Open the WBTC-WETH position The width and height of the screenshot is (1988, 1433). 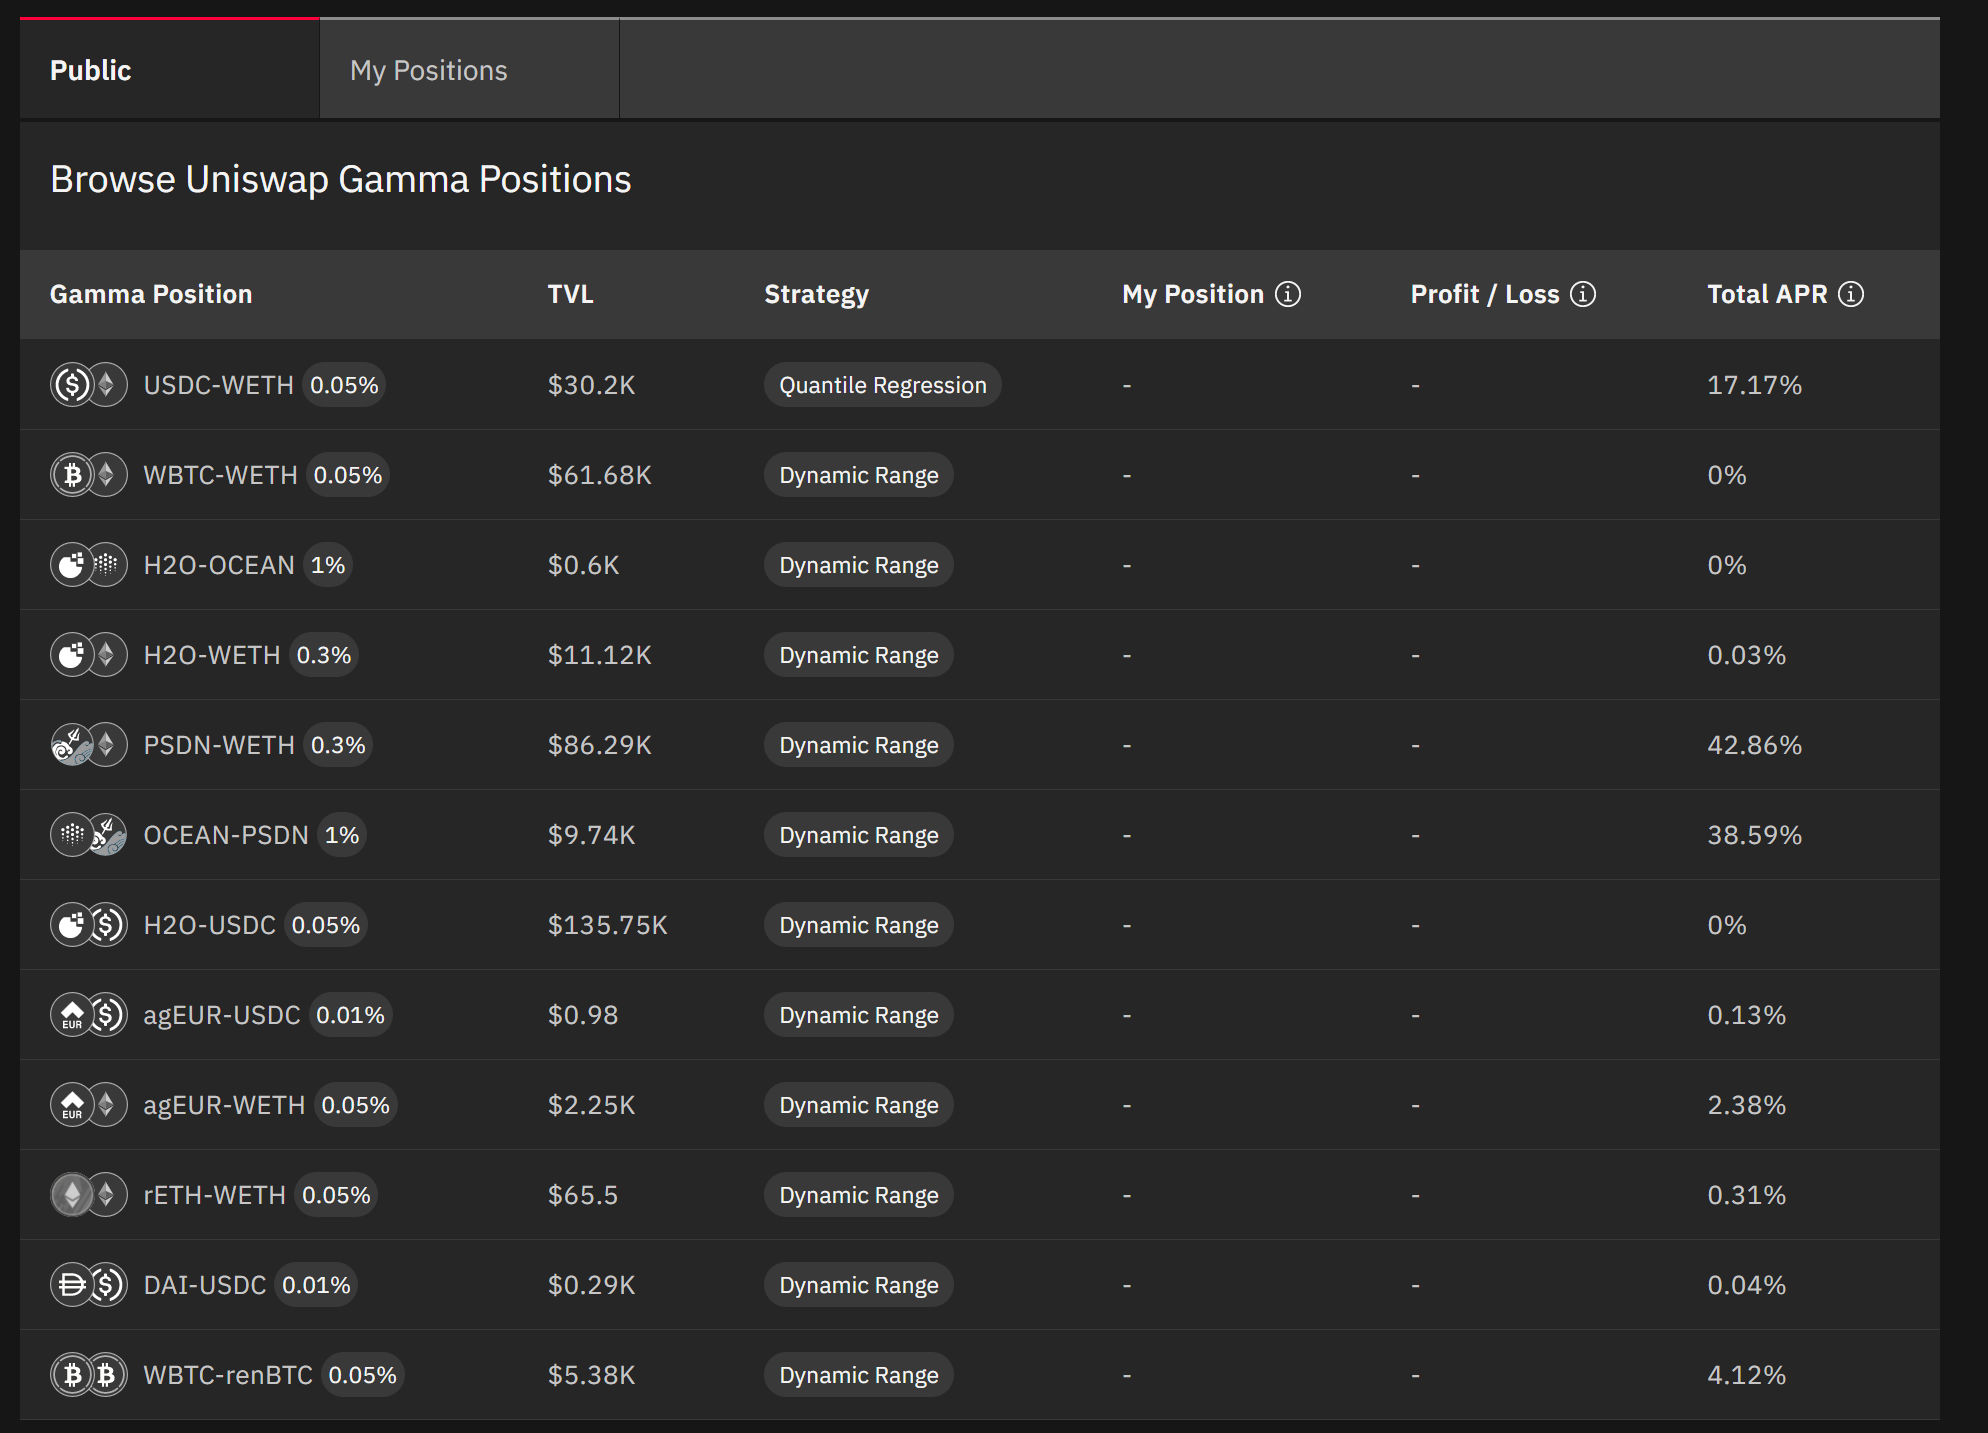coord(980,475)
